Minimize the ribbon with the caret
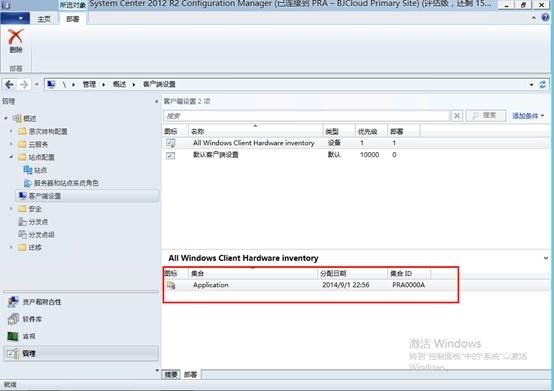 pos(534,18)
